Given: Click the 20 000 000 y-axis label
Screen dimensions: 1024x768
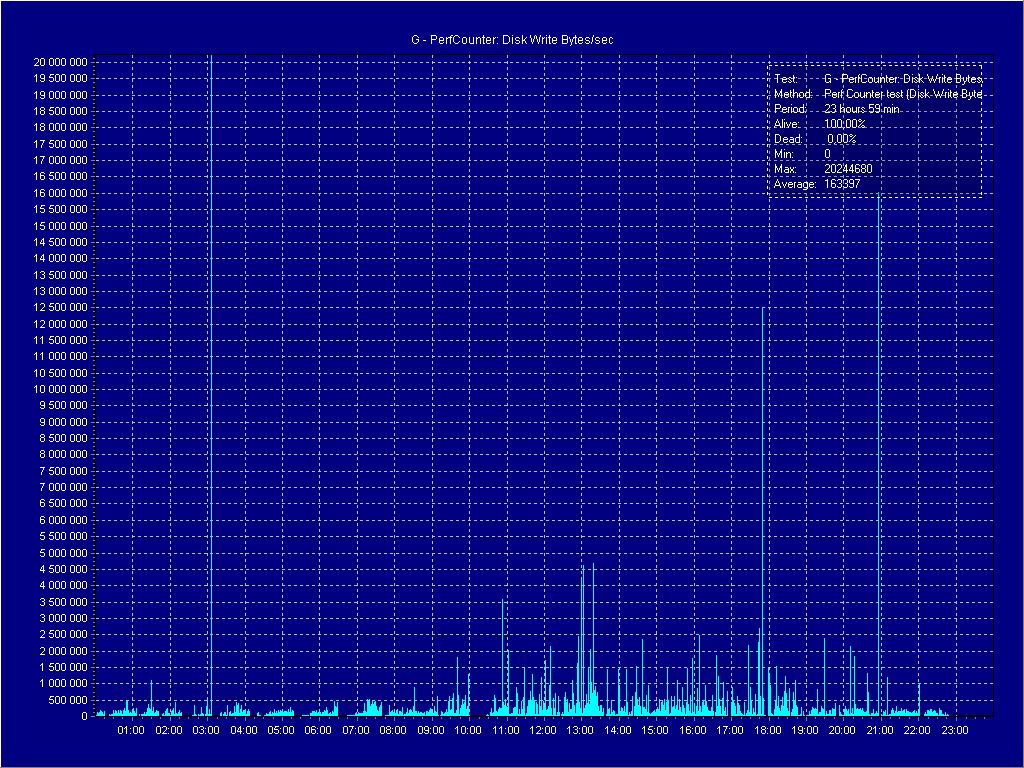Looking at the screenshot, I should point(61,62).
